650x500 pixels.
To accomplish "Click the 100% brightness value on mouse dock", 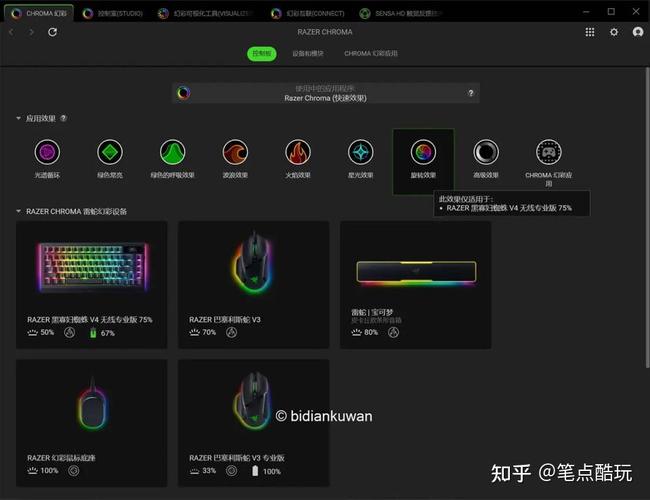I will coord(49,471).
